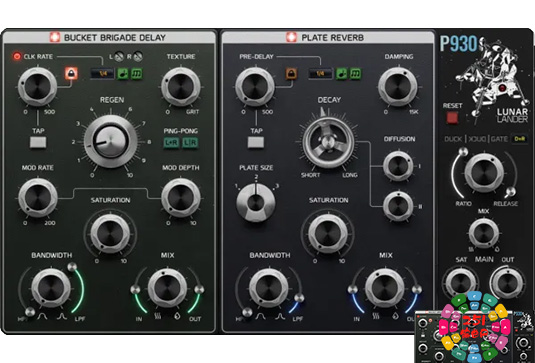
Task: Open the plugin thumbnail in bottom-right corner
Action: [475, 336]
